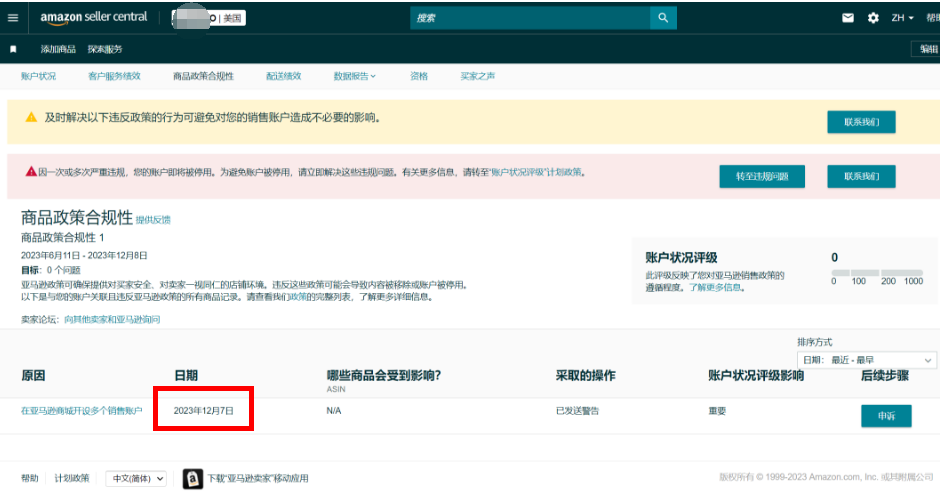940x491 pixels.
Task: Click the 采取的操作 column header
Action: (585, 376)
